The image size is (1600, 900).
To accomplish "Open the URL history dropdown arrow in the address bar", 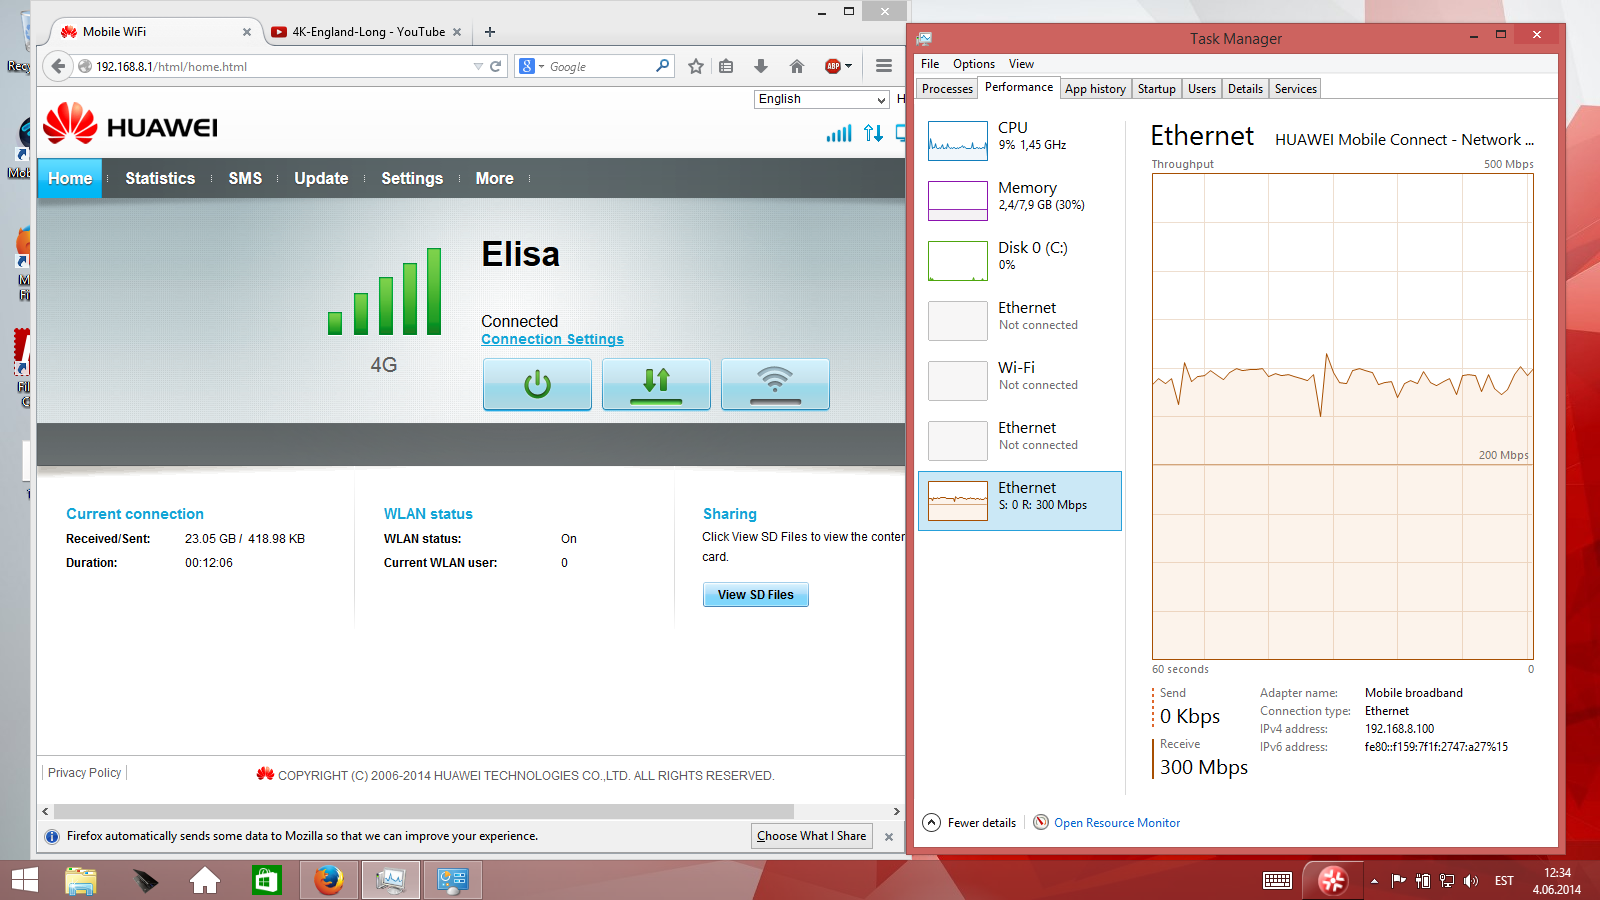I will [x=478, y=67].
